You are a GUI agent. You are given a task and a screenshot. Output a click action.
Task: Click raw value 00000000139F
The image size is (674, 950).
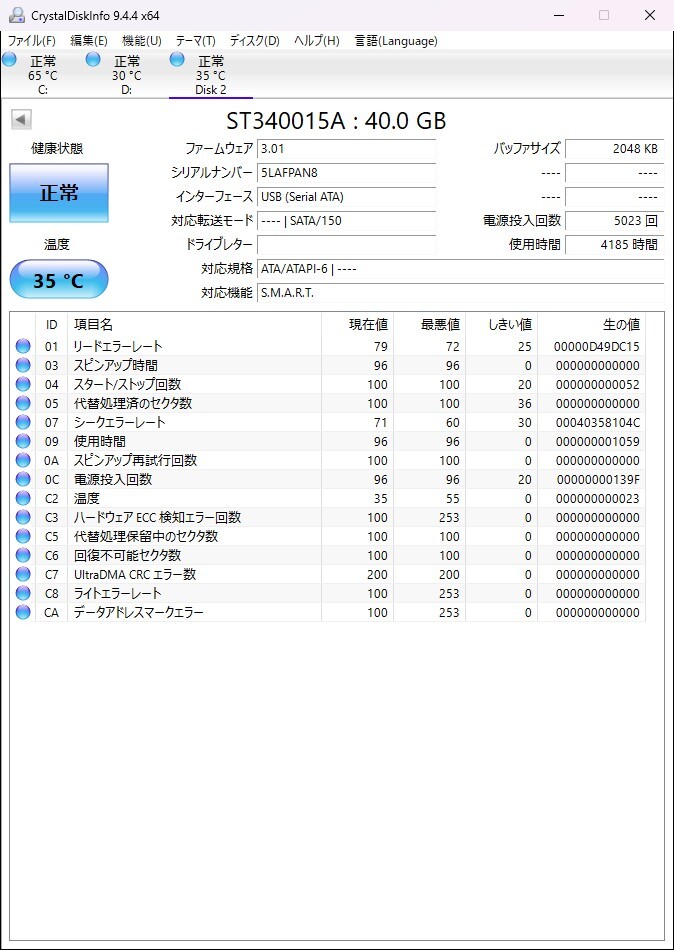[598, 479]
